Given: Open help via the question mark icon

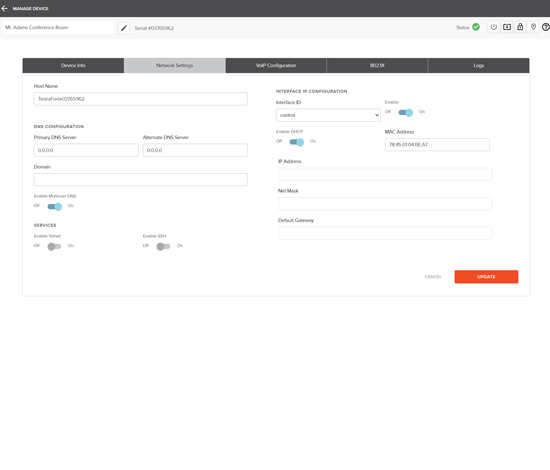Looking at the screenshot, I should pyautogui.click(x=545, y=27).
